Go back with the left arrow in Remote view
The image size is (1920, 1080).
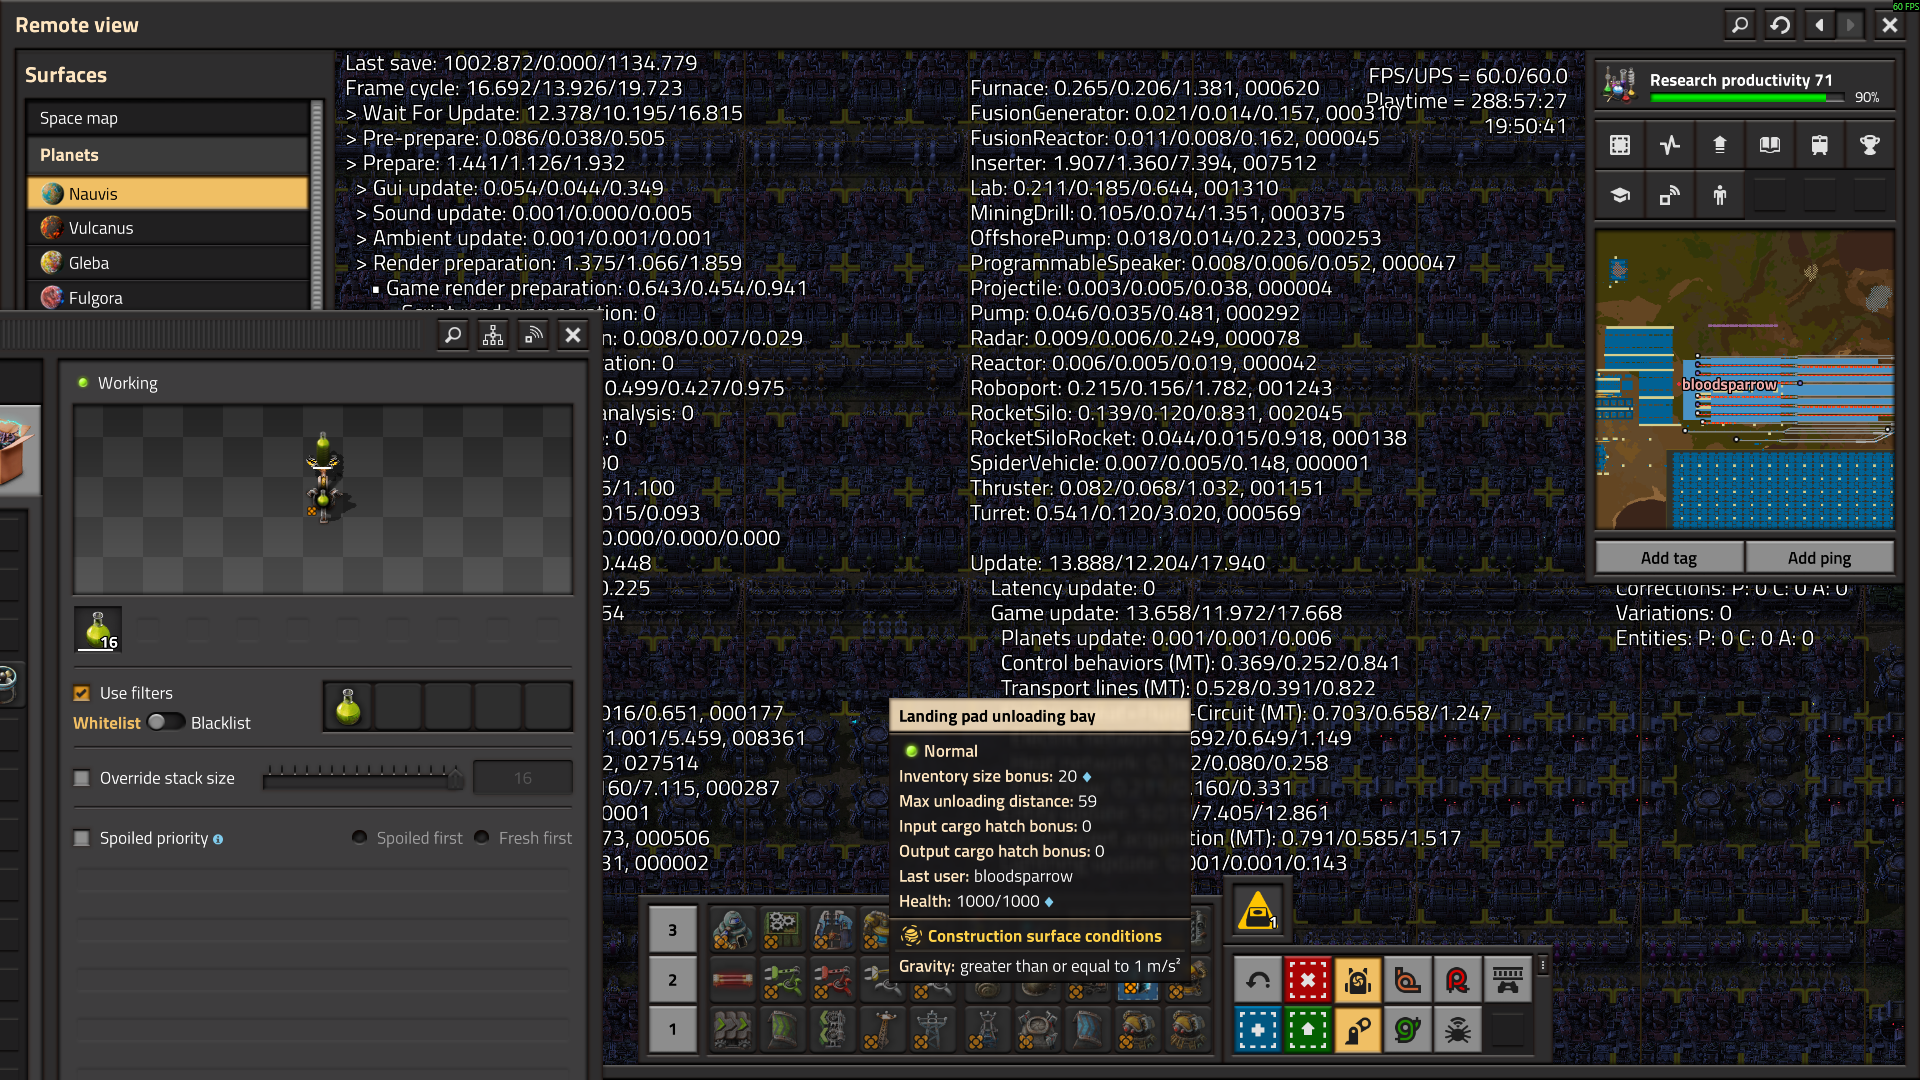[x=1819, y=25]
